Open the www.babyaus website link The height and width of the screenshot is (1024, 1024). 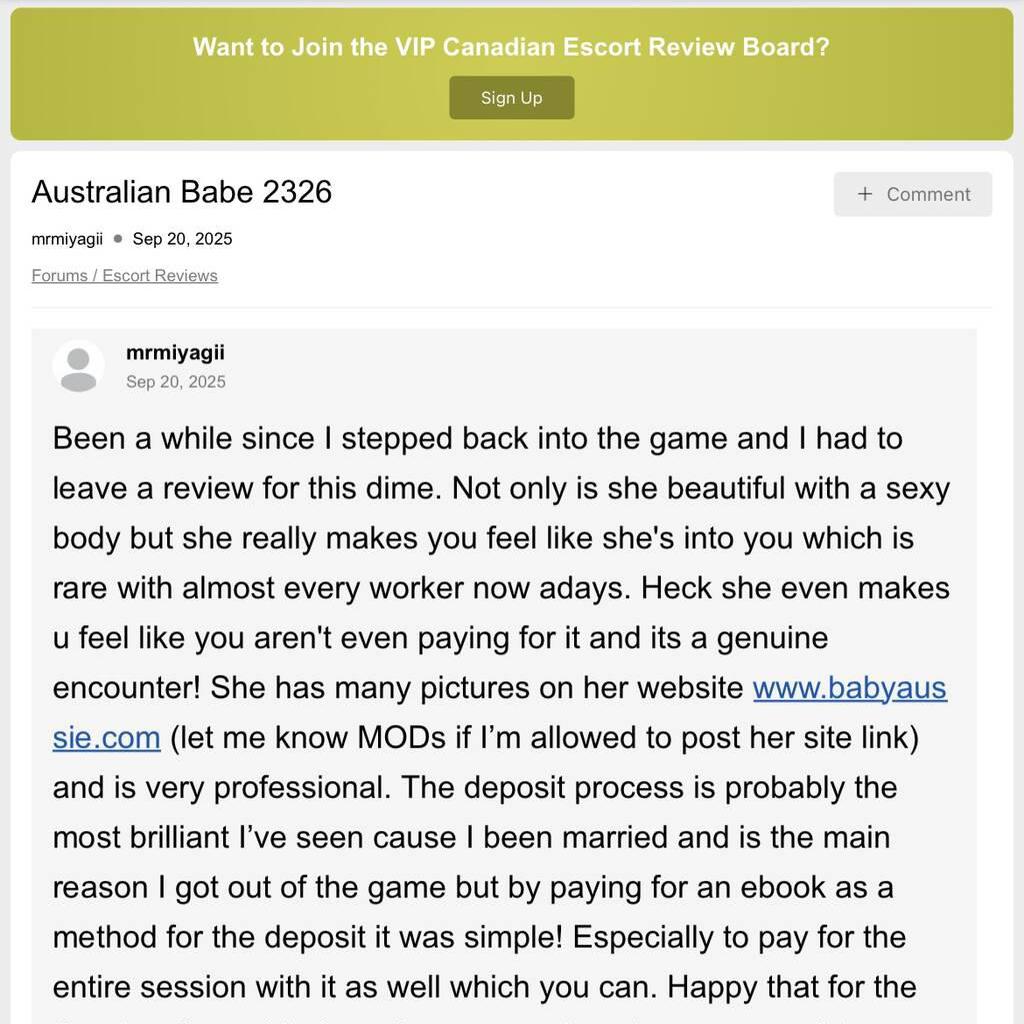(849, 688)
